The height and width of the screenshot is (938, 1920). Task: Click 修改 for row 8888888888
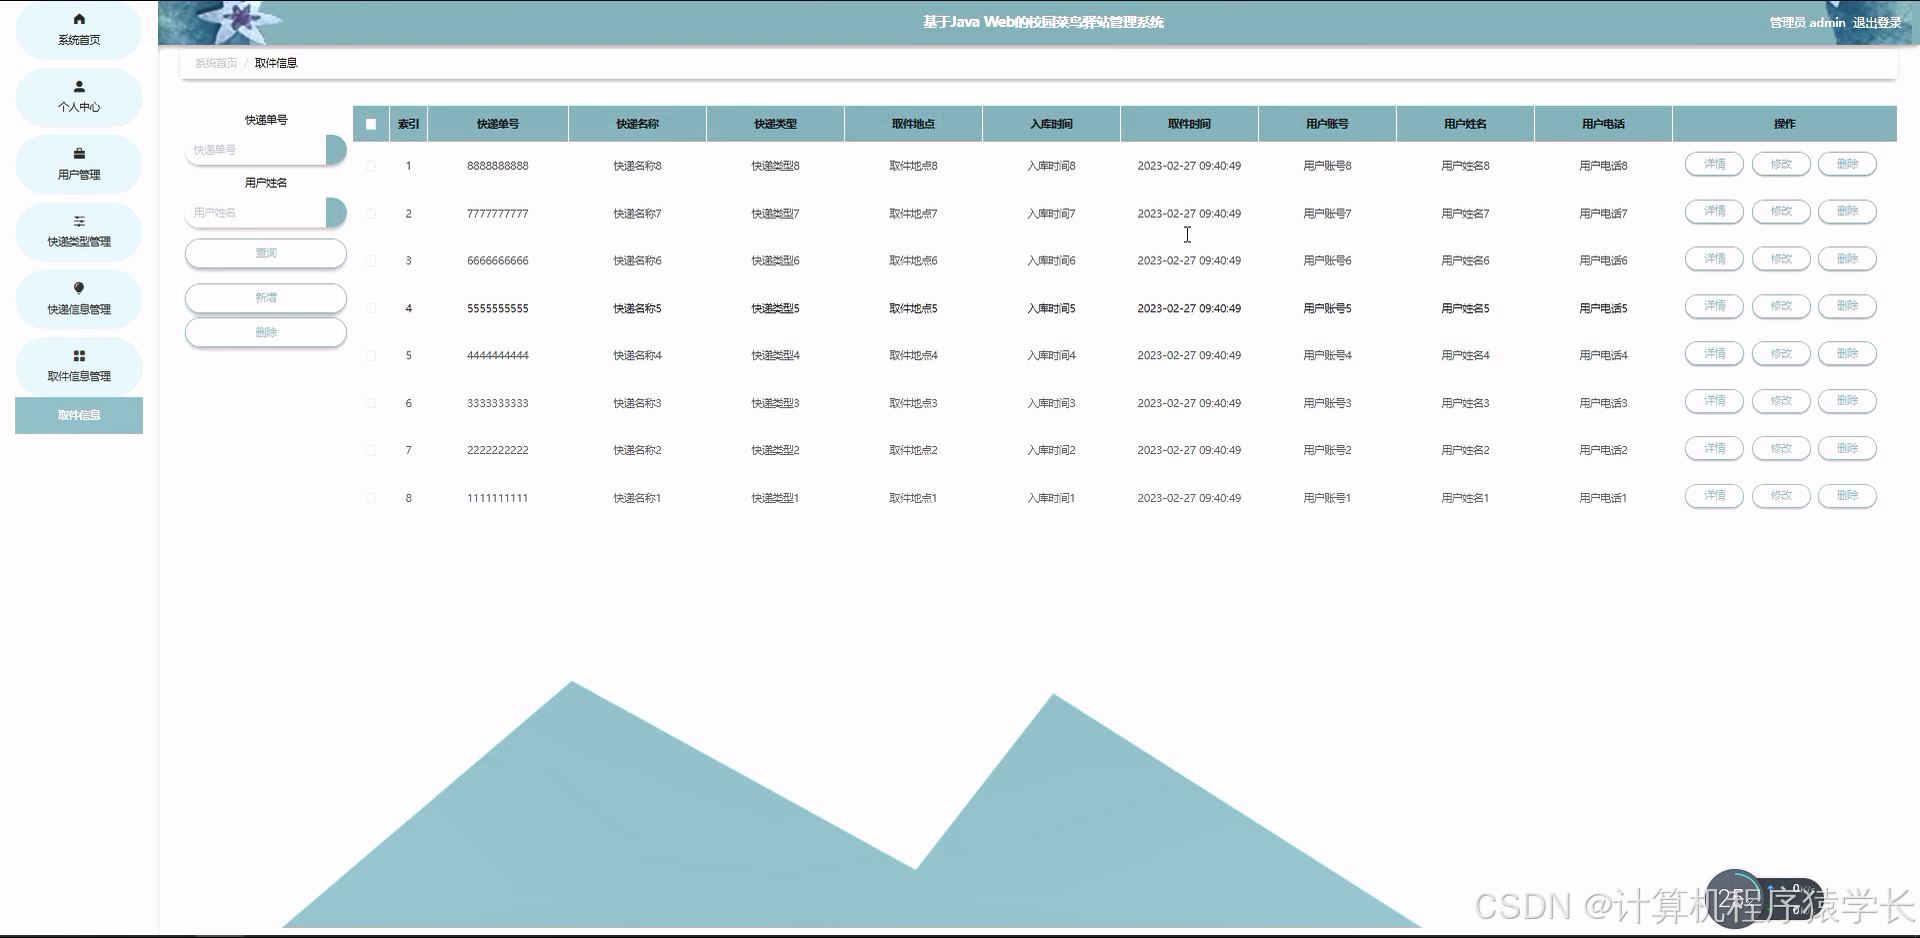(x=1781, y=164)
